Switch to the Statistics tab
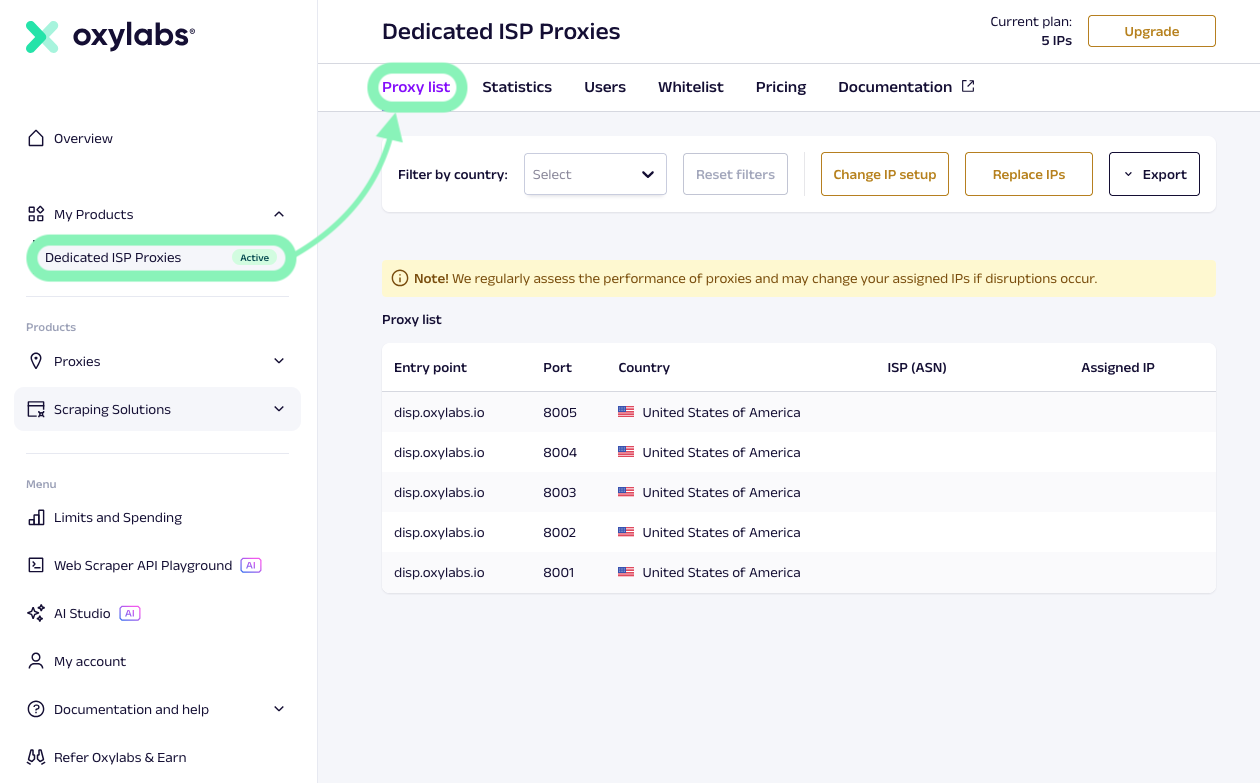Viewport: 1260px width, 783px height. click(517, 87)
